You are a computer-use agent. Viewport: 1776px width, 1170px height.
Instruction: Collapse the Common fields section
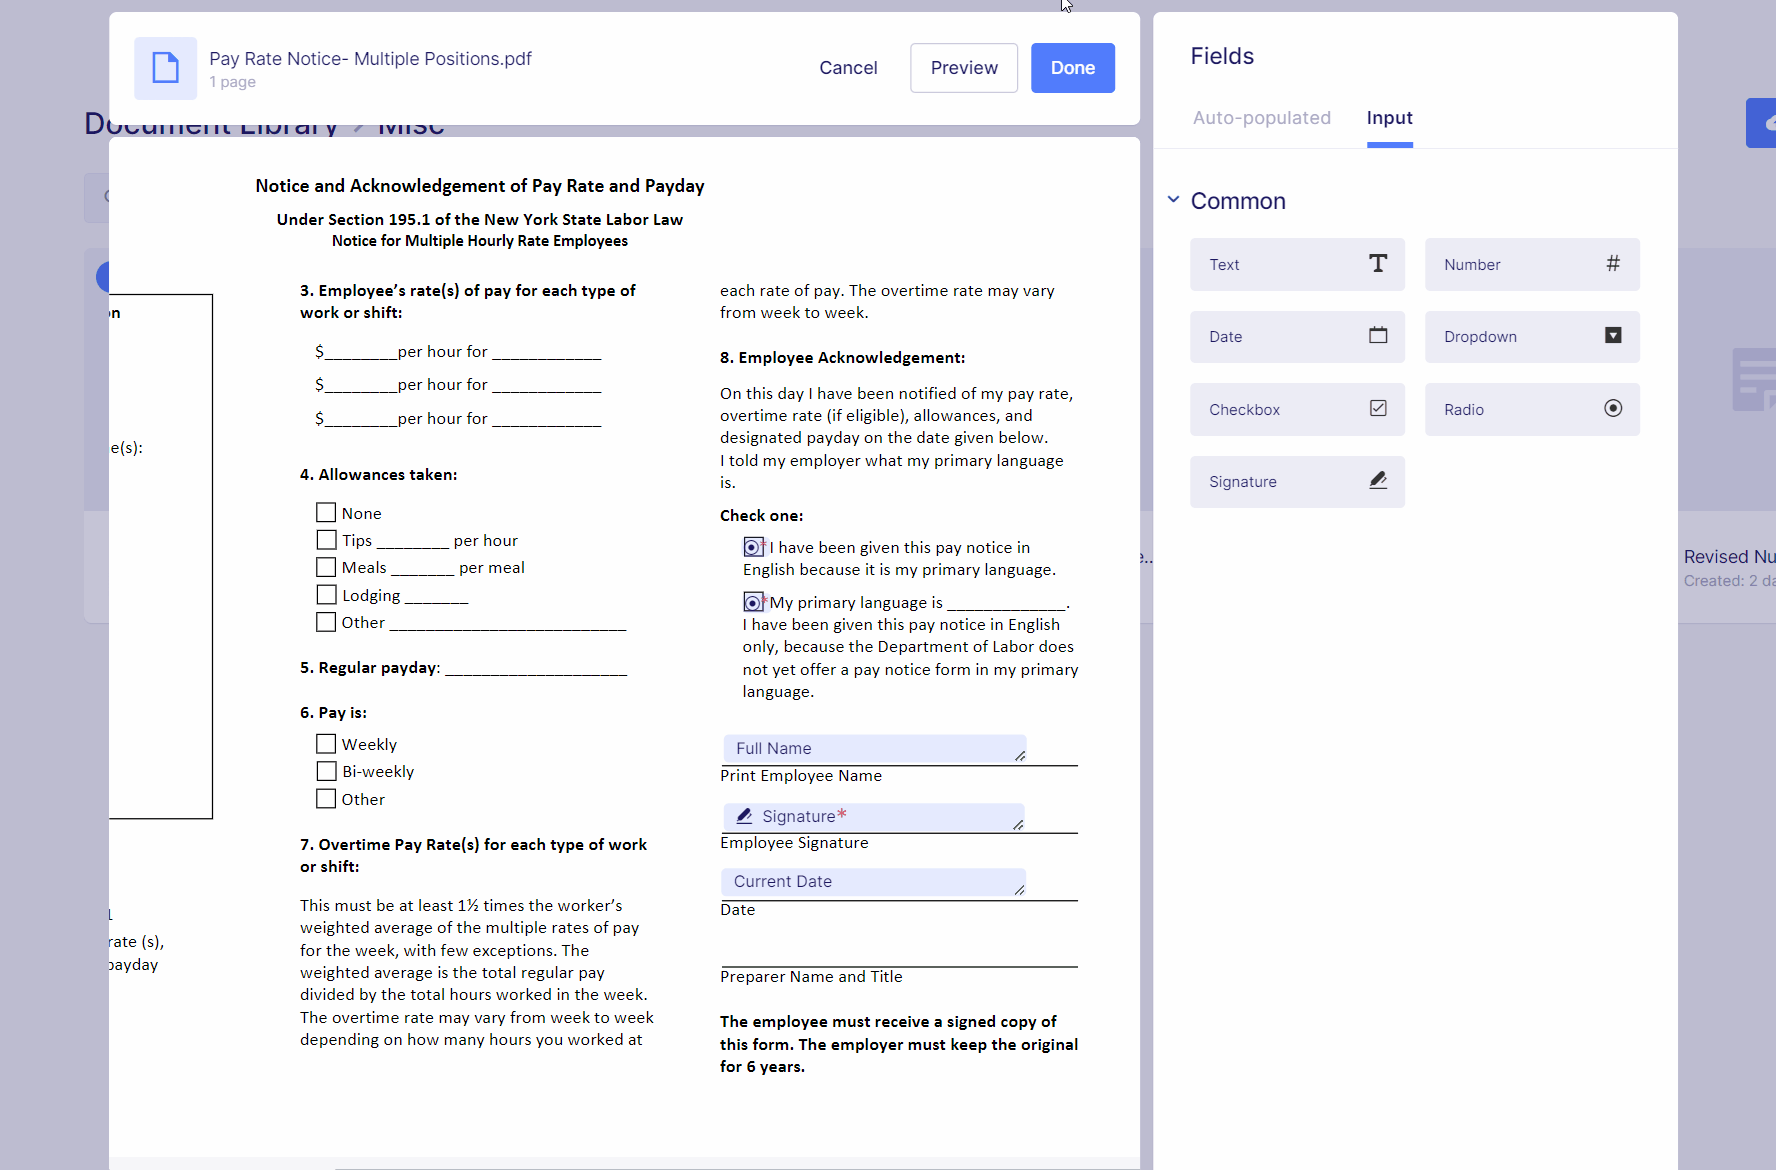pos(1173,200)
